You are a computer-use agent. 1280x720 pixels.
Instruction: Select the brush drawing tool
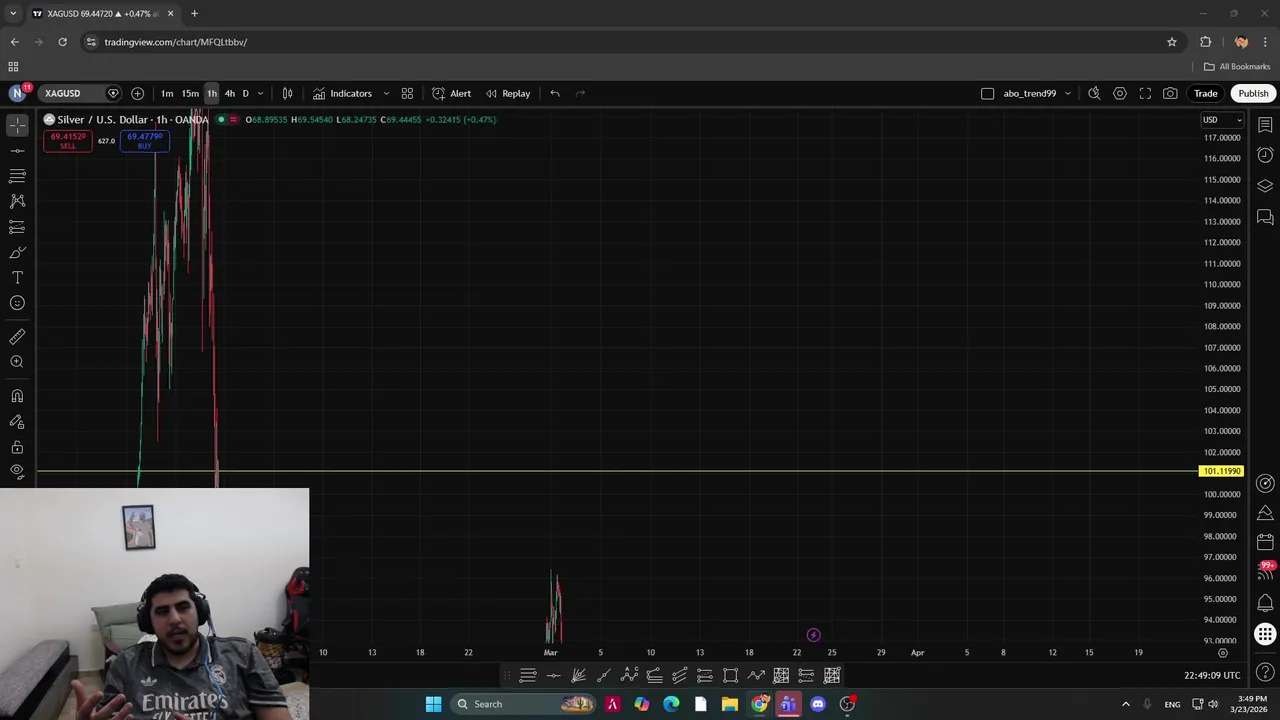tap(17, 252)
